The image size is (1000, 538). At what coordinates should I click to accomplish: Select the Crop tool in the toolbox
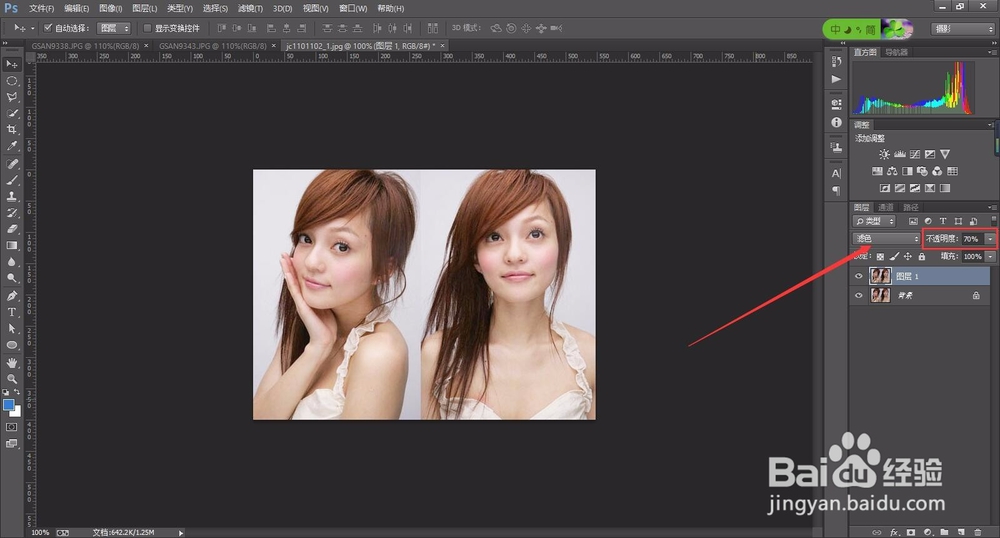[12, 130]
